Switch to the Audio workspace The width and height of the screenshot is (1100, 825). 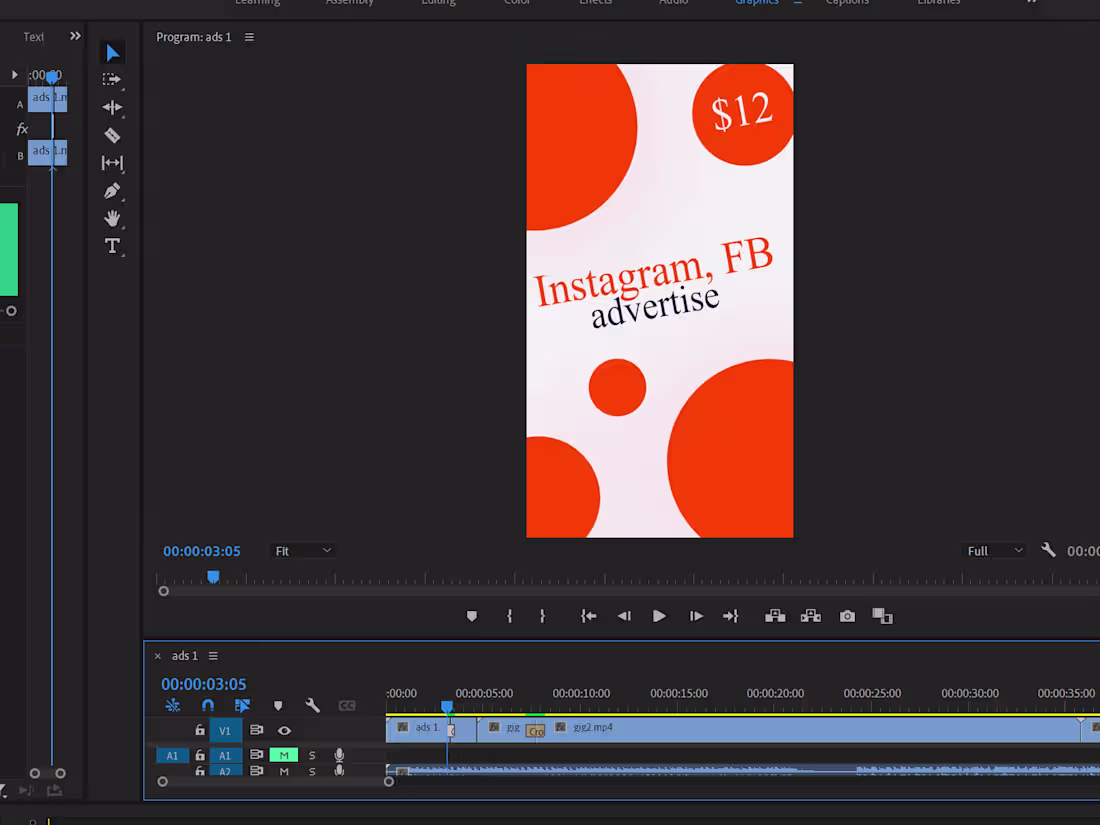pos(673,3)
